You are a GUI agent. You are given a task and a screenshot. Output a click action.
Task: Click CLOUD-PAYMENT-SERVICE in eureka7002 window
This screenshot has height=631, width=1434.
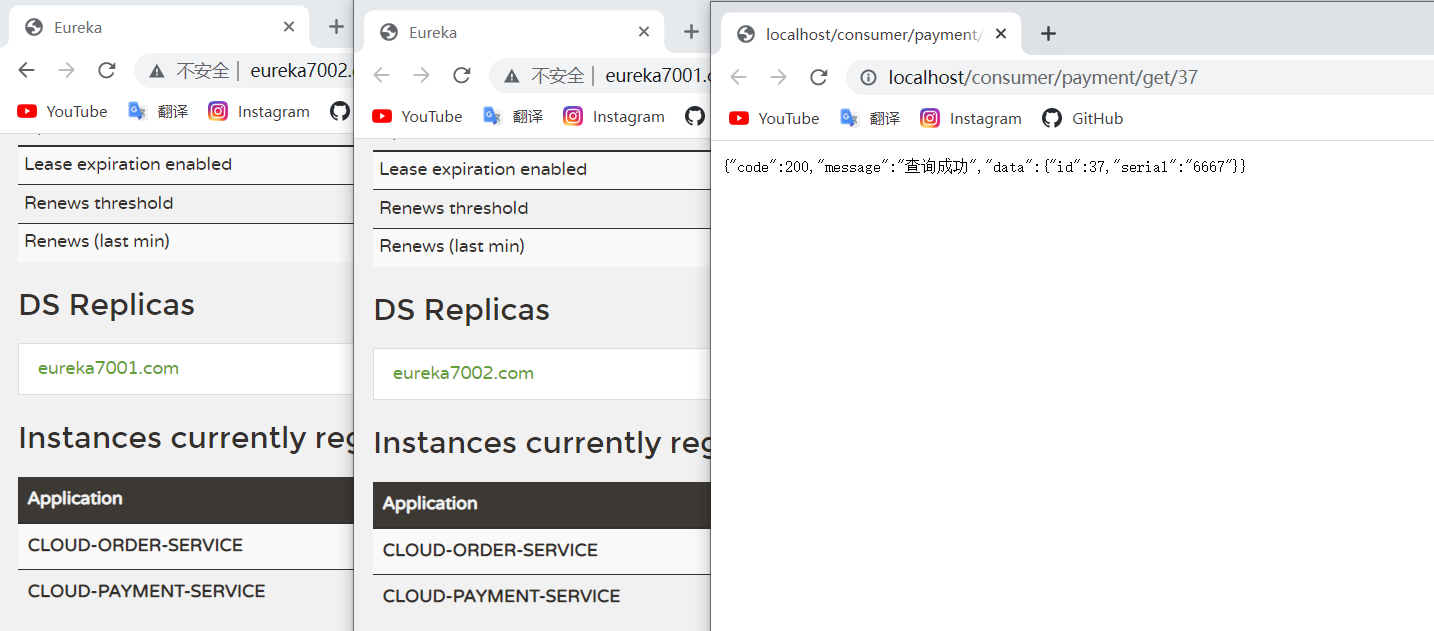(x=146, y=591)
